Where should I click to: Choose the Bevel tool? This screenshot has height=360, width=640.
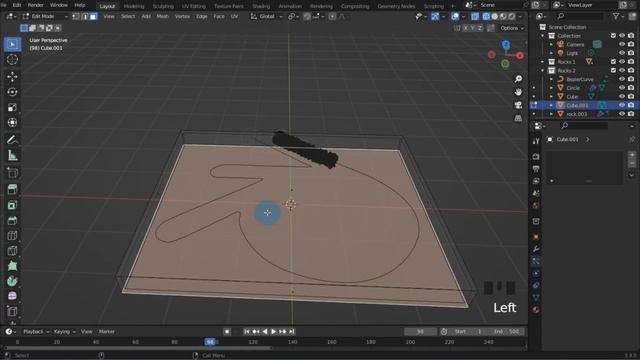pyautogui.click(x=12, y=220)
